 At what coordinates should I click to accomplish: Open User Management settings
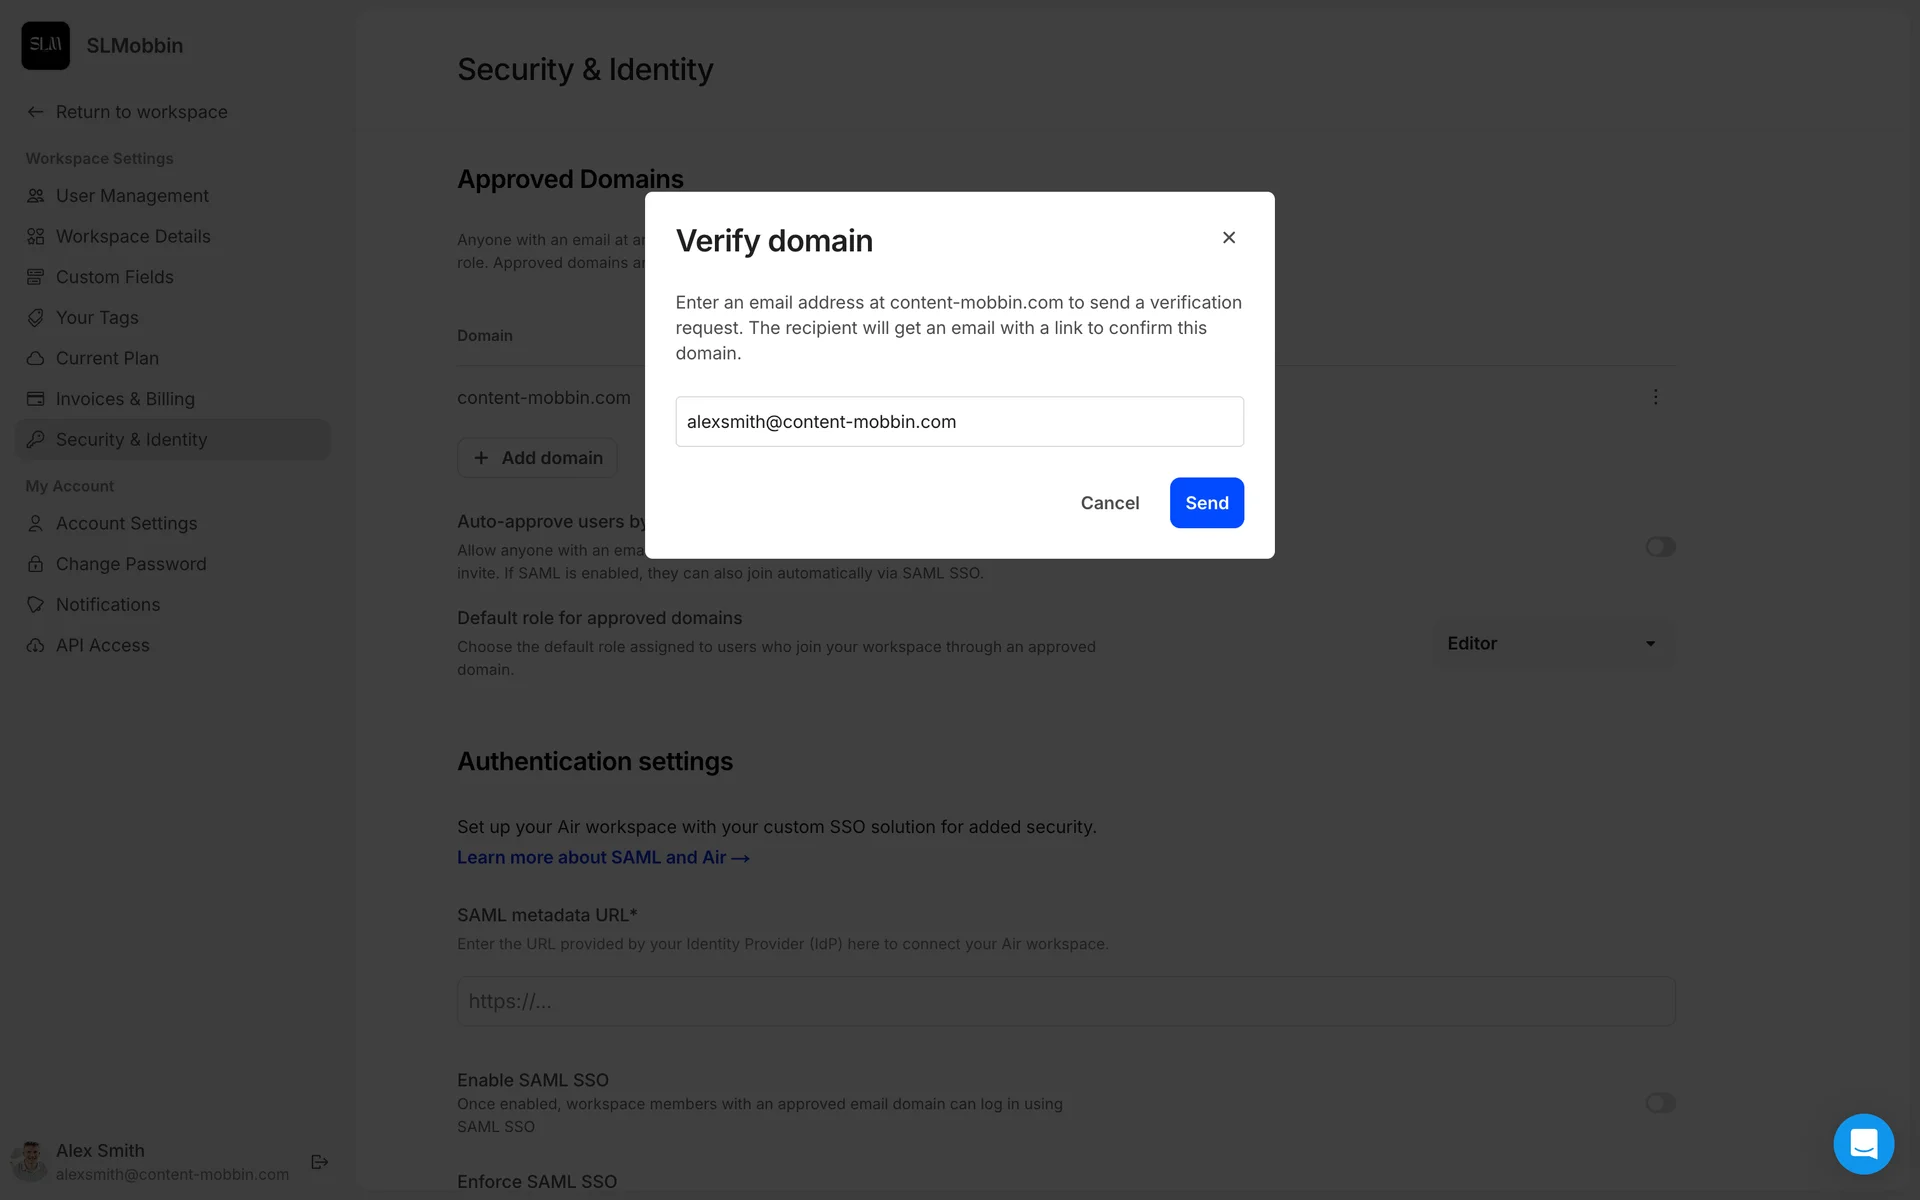click(132, 196)
